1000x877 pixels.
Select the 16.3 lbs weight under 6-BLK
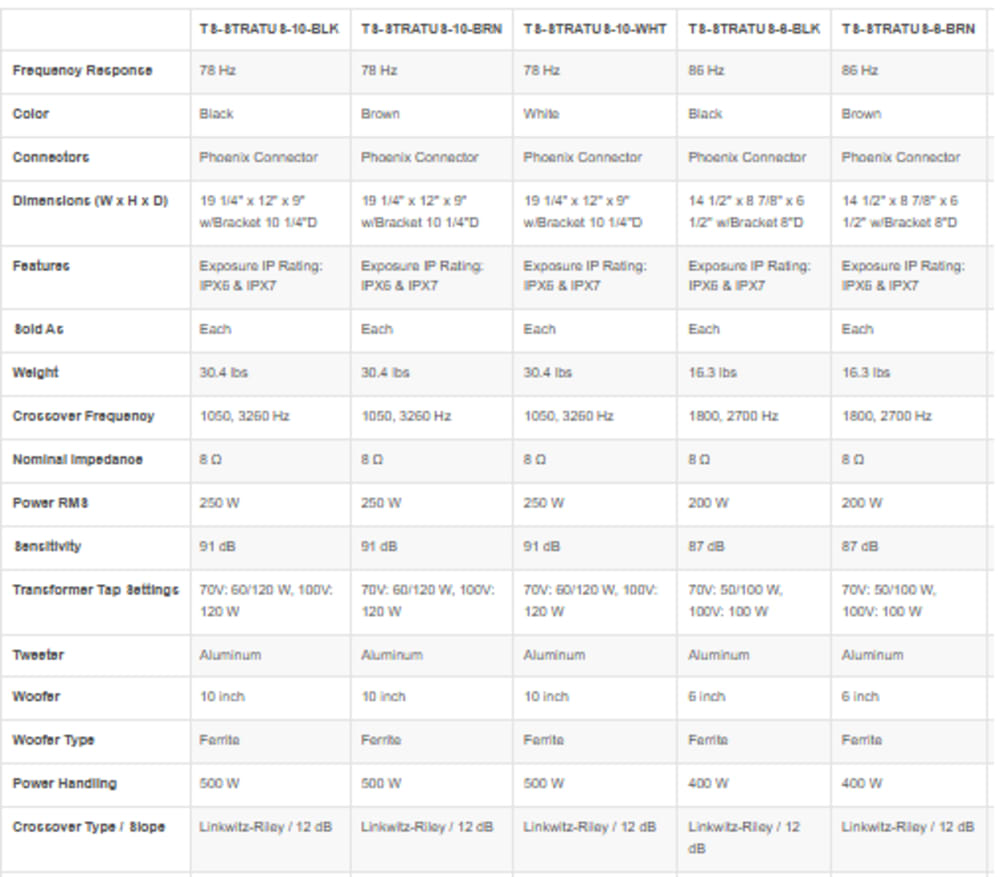coord(712,373)
